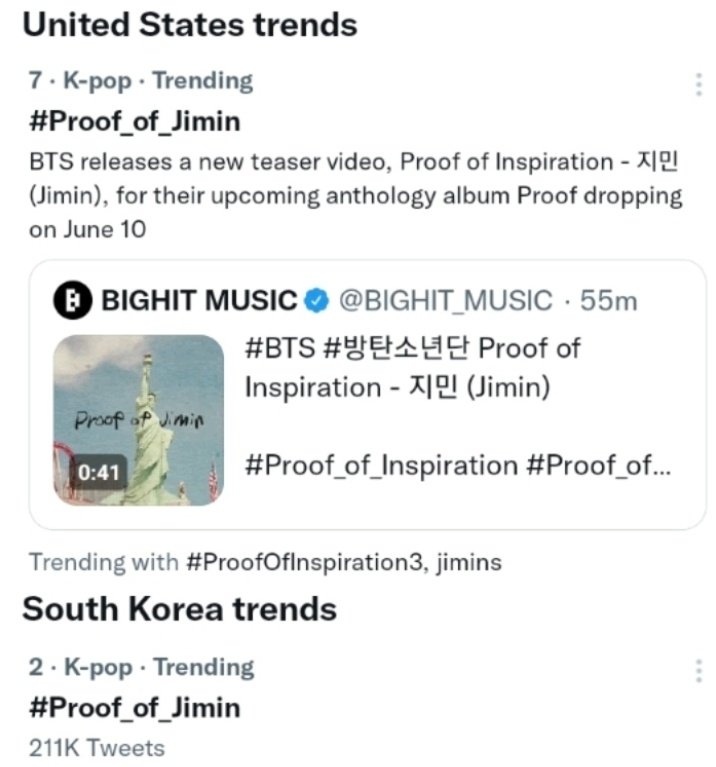Play the Proof of Jimin video thumbnail
Image resolution: width=716 pixels, height=767 pixels.
[x=138, y=419]
